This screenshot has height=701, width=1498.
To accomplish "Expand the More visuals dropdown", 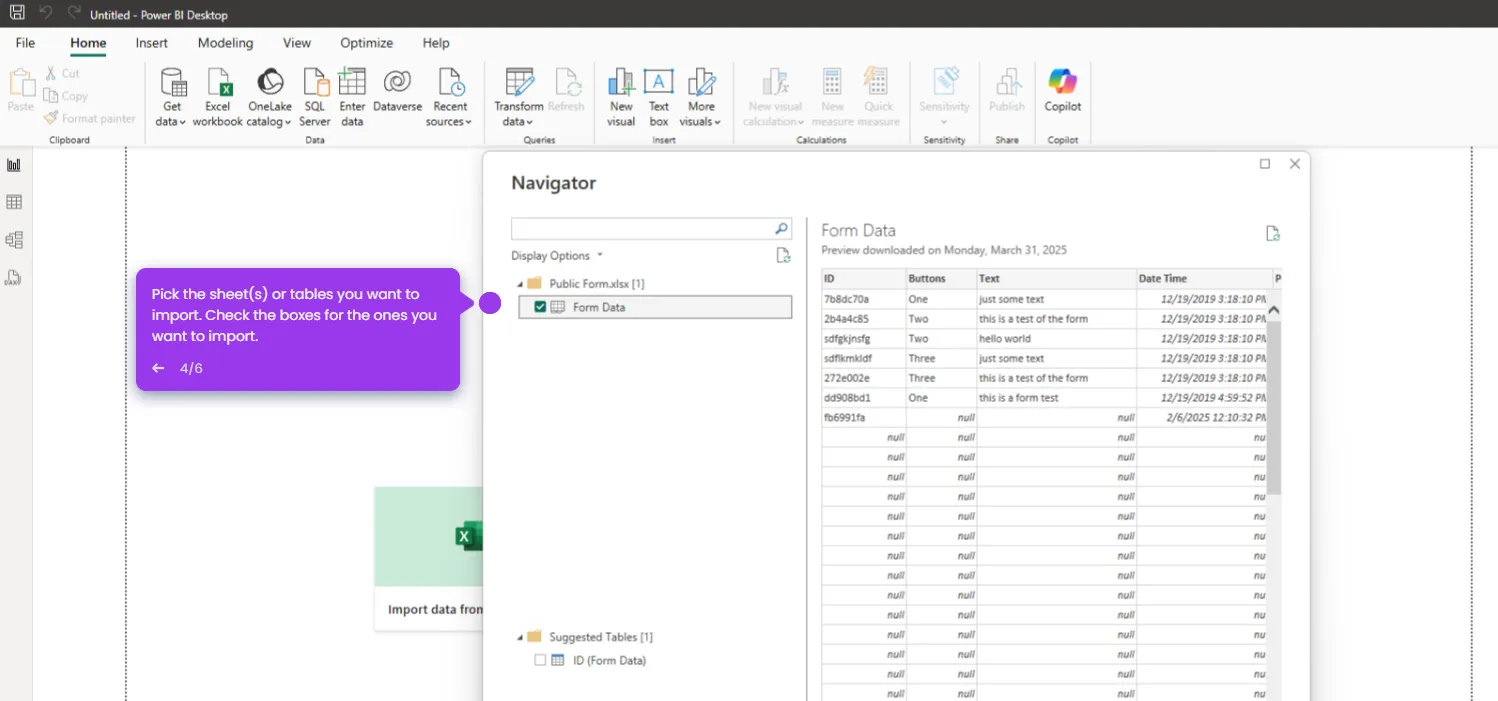I will tap(701, 98).
